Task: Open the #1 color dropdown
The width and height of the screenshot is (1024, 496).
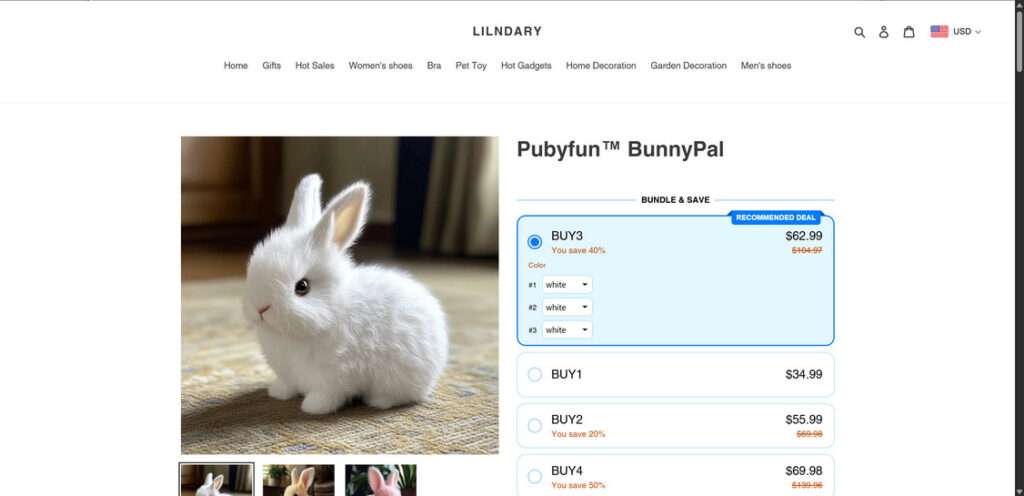Action: [568, 285]
